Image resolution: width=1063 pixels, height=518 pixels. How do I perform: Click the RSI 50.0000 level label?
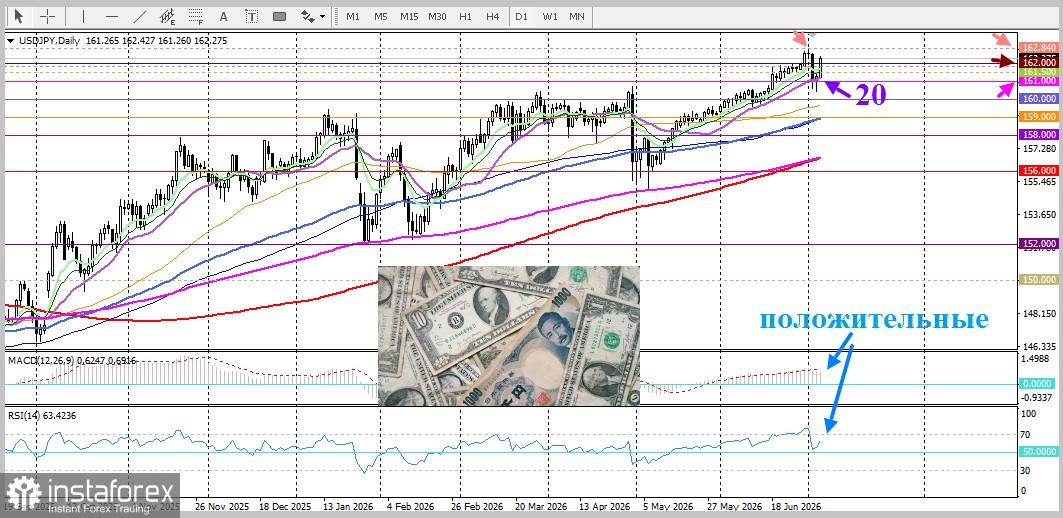point(1038,452)
